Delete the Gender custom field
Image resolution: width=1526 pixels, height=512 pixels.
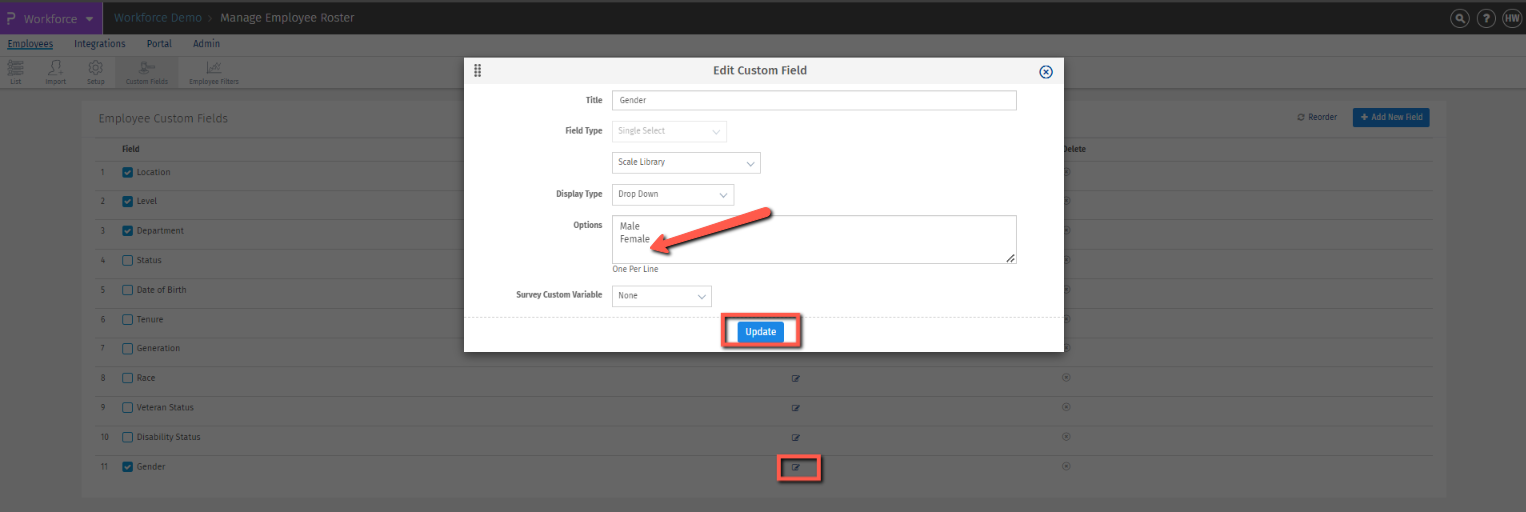pyautogui.click(x=1066, y=466)
